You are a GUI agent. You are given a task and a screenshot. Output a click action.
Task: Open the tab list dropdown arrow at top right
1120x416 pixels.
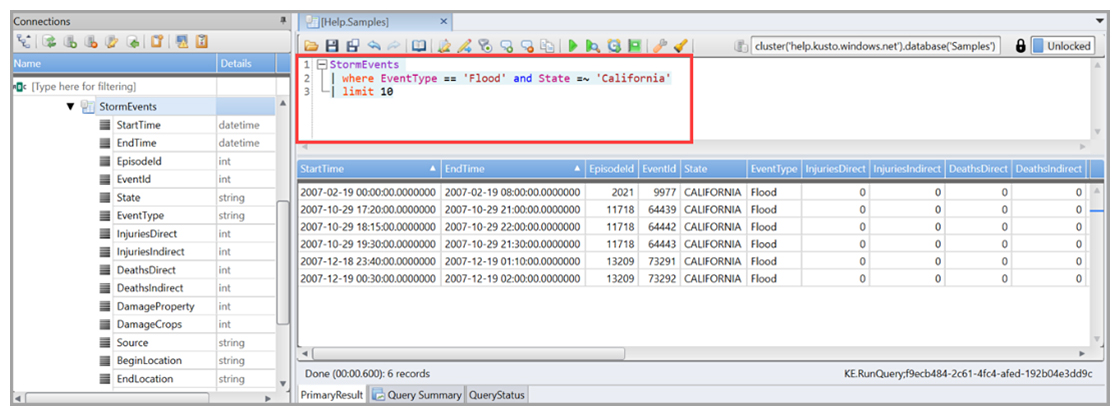click(1099, 21)
